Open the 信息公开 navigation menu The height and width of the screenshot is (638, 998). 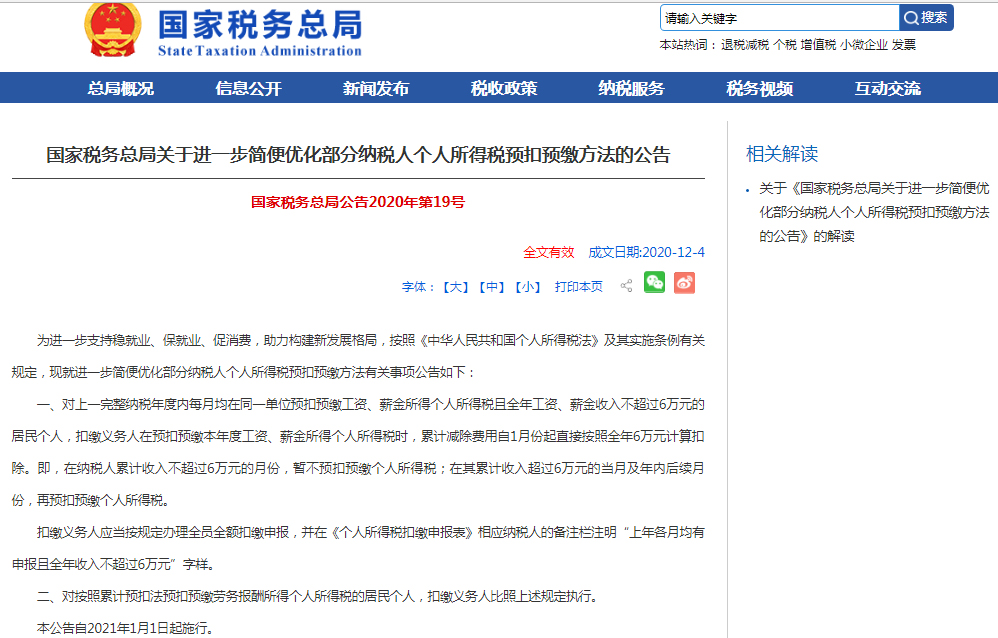pos(248,88)
